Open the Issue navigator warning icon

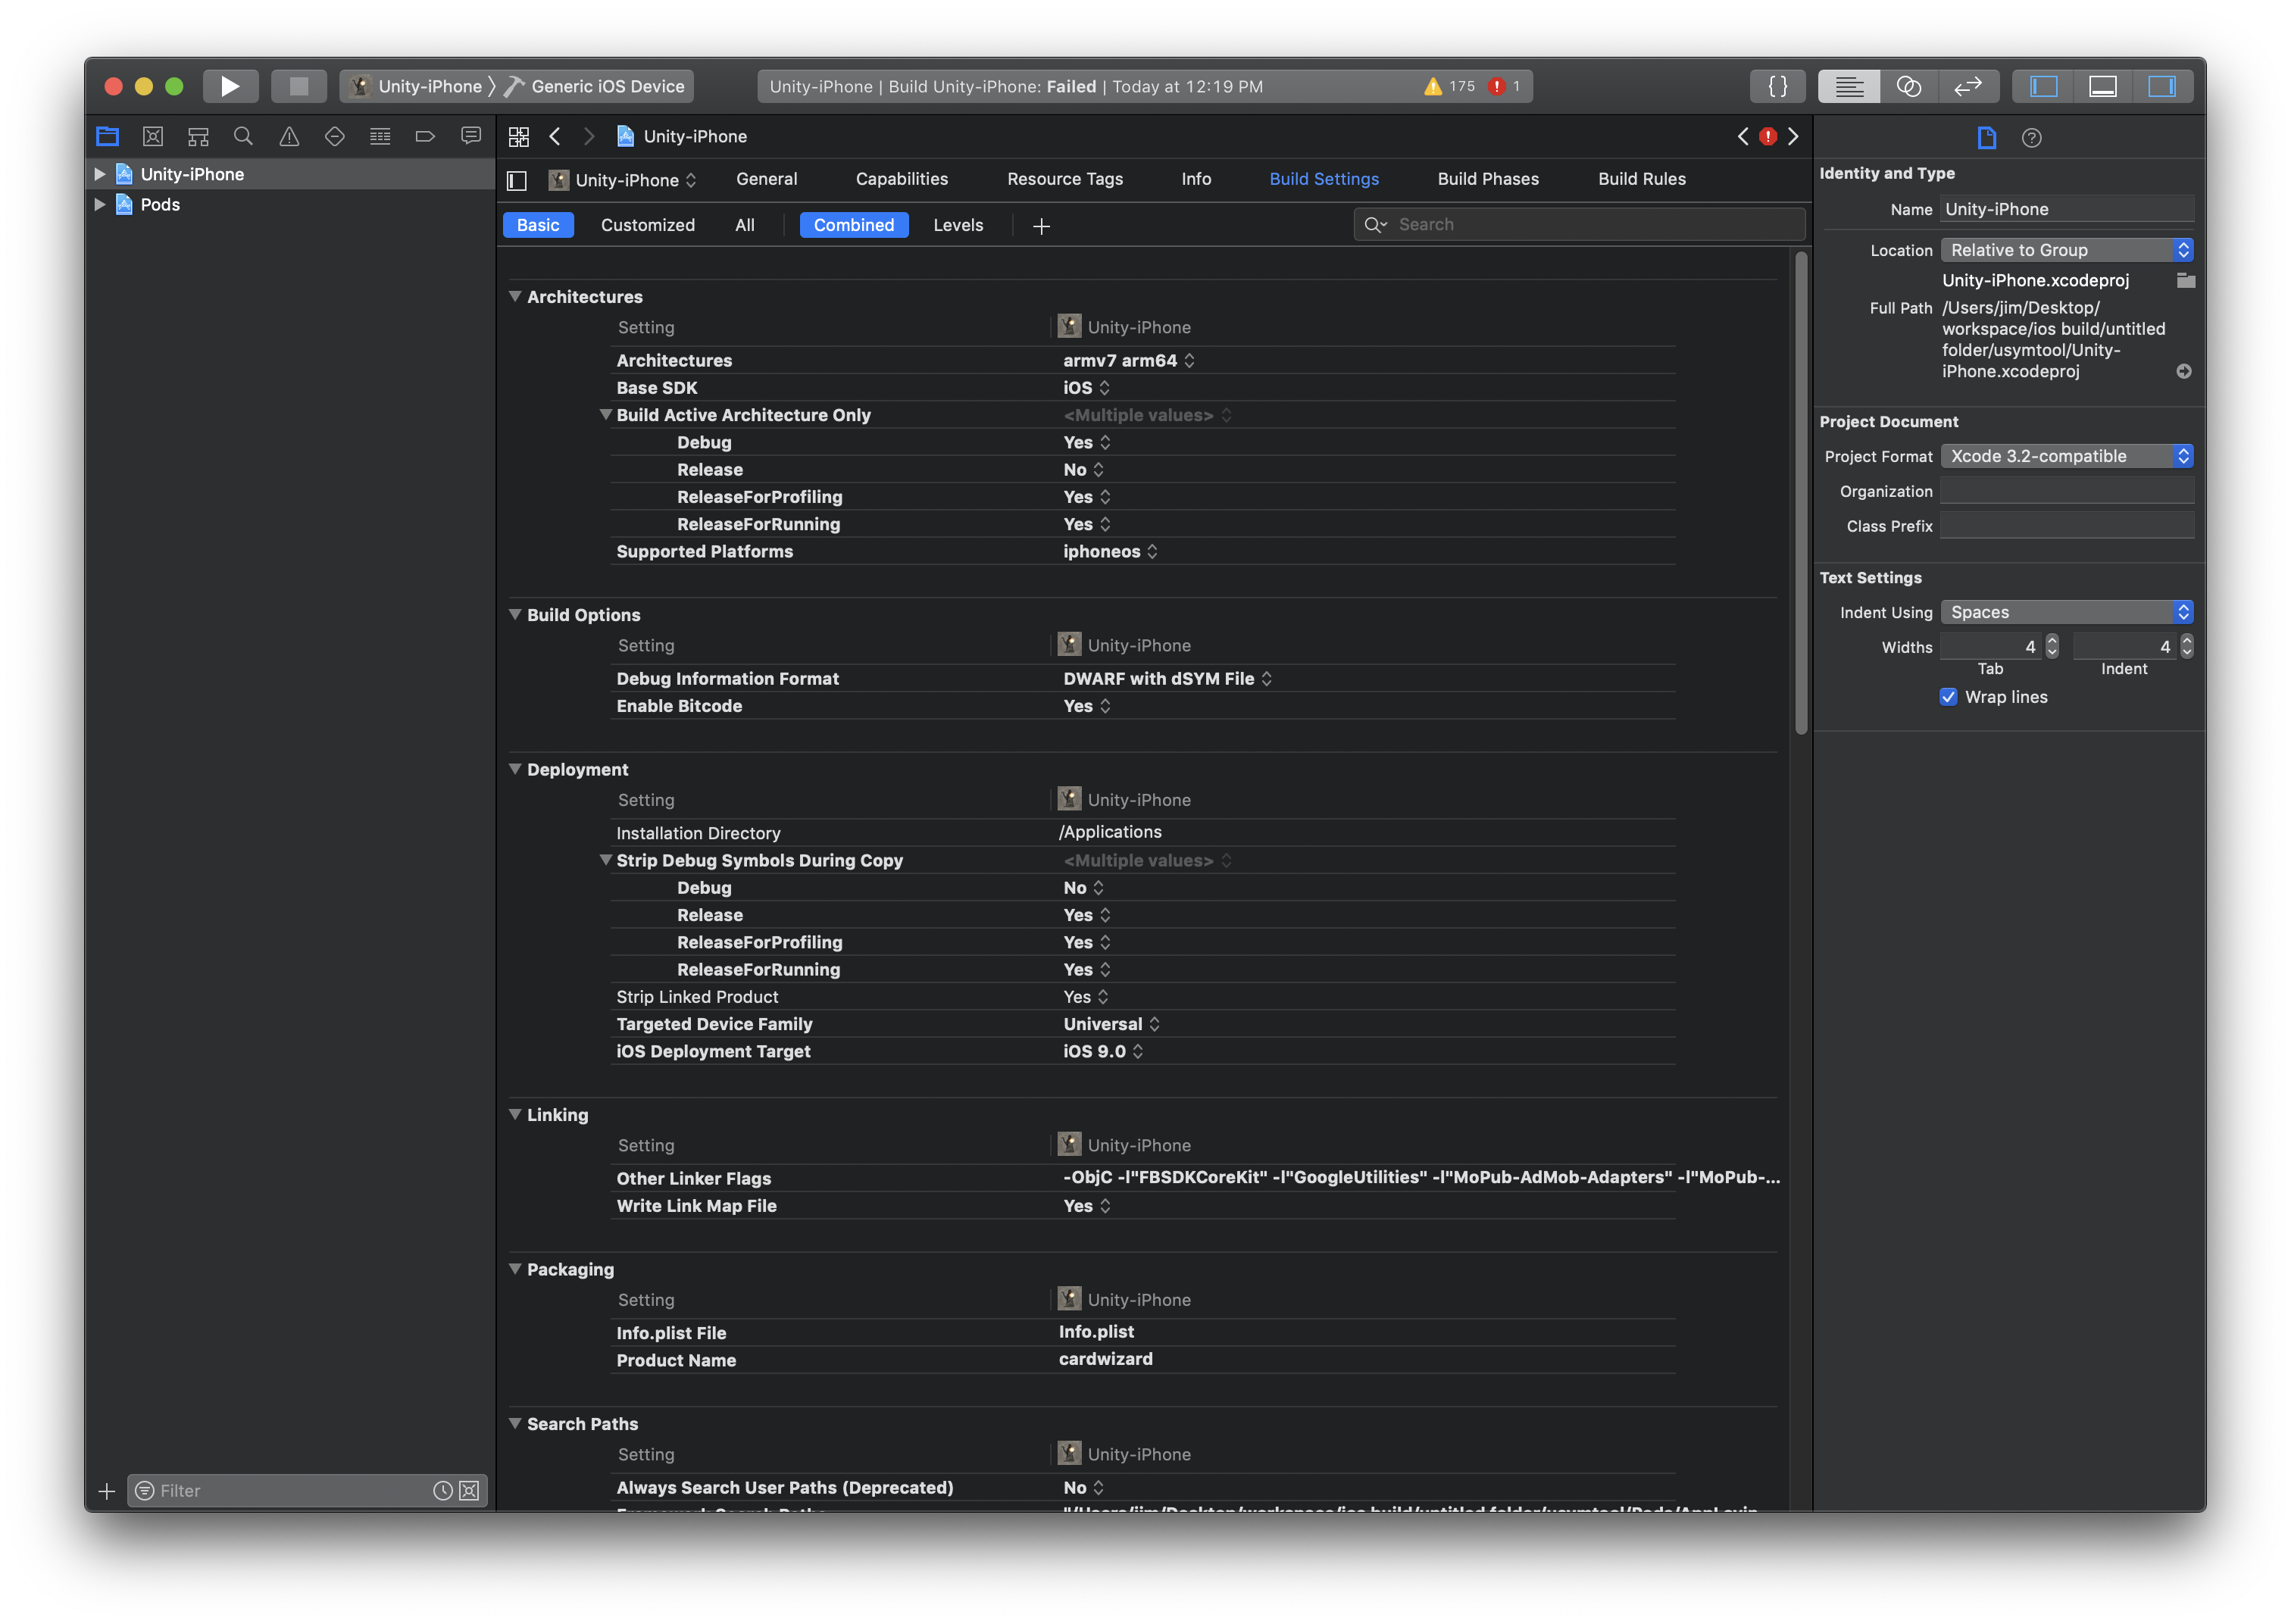click(289, 137)
